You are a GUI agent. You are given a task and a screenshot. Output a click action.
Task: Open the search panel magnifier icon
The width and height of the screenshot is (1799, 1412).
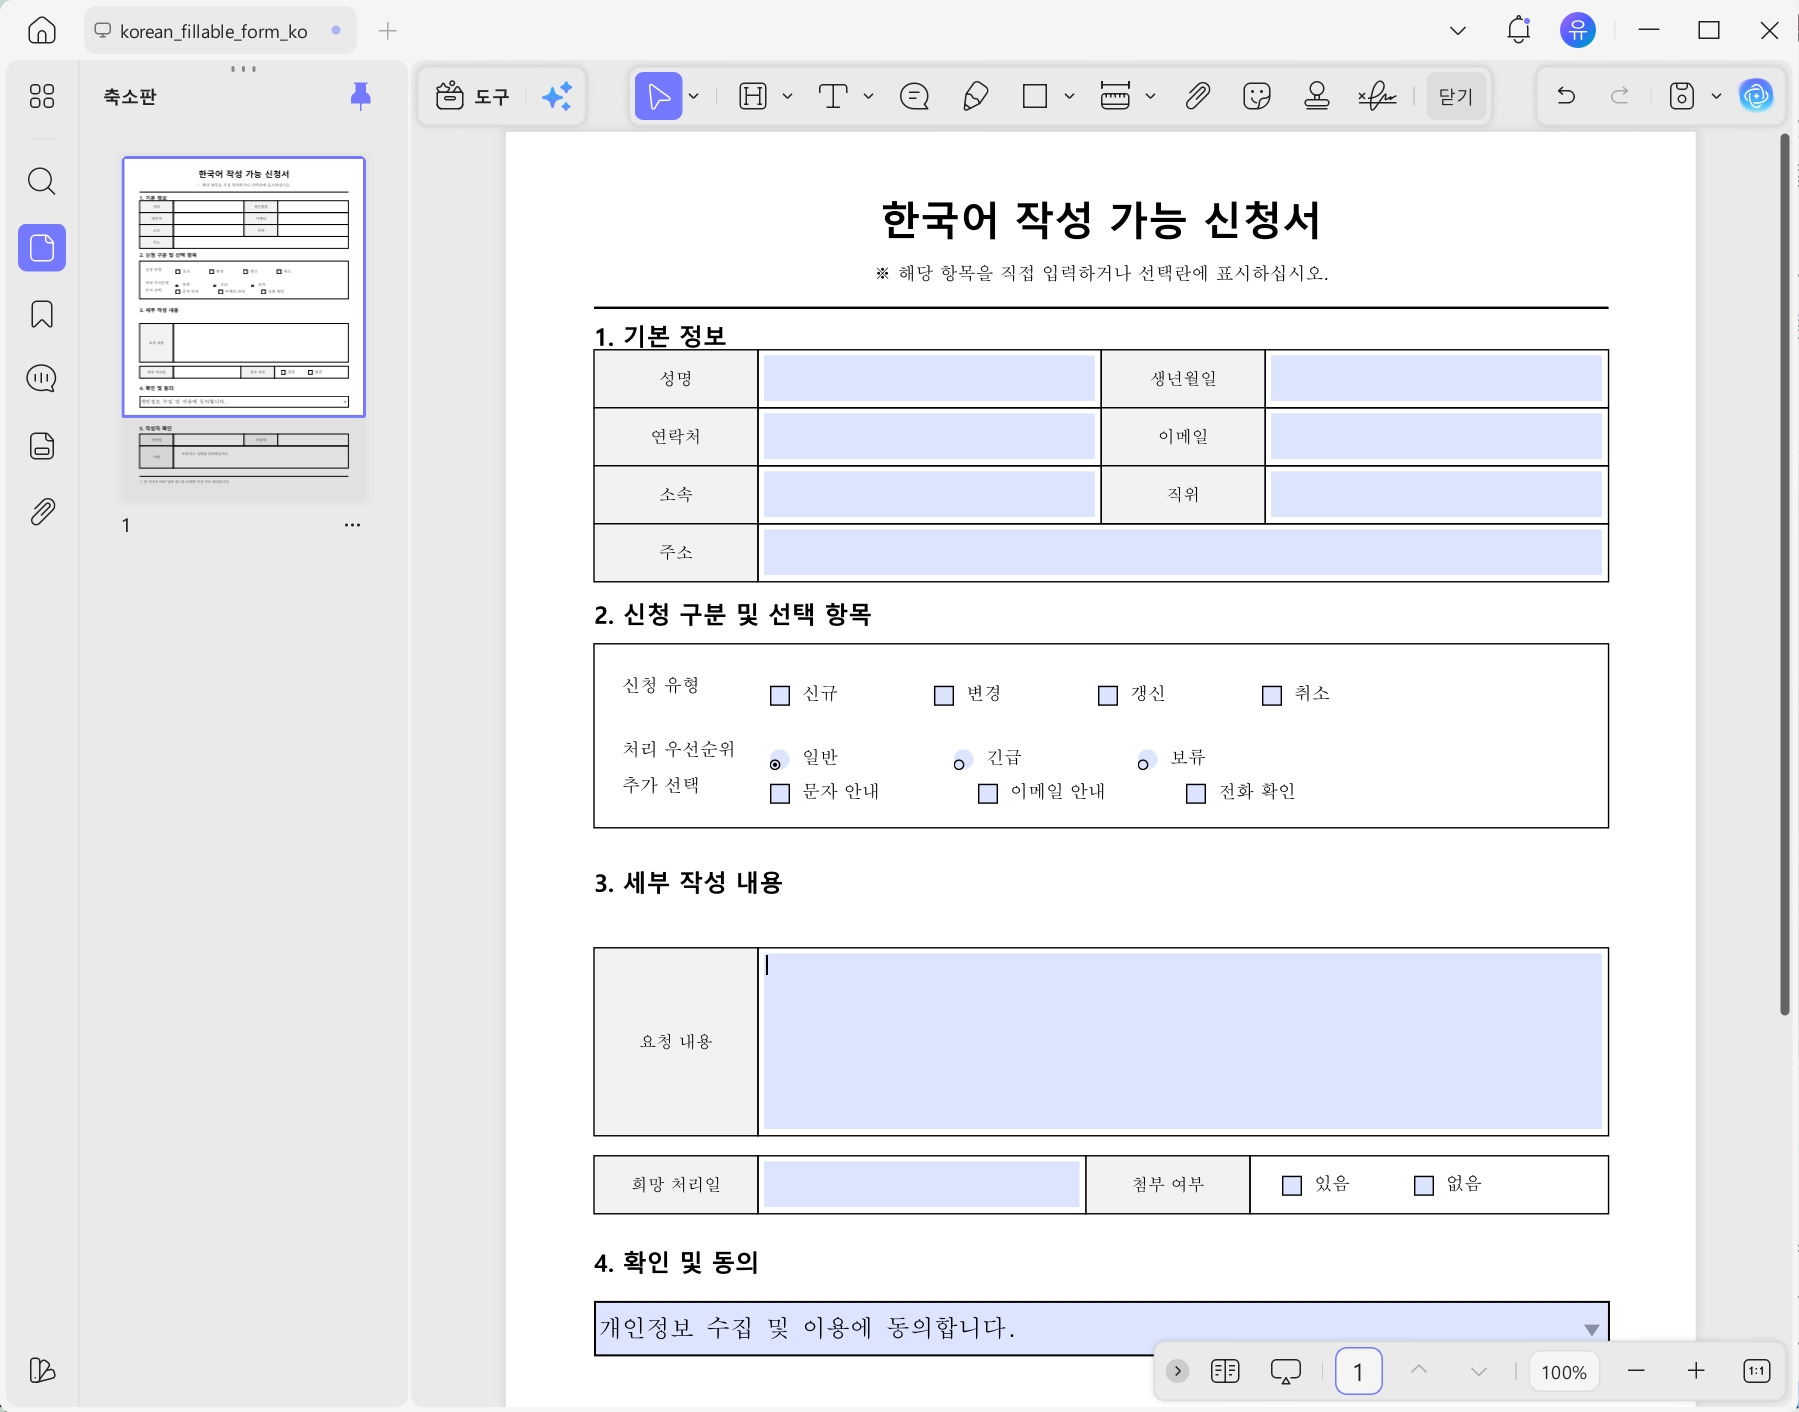point(42,181)
